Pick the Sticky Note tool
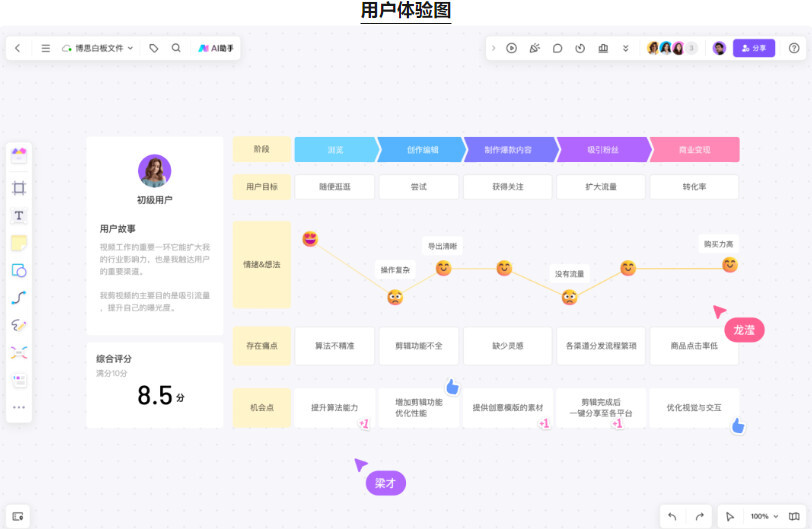 pos(19,243)
